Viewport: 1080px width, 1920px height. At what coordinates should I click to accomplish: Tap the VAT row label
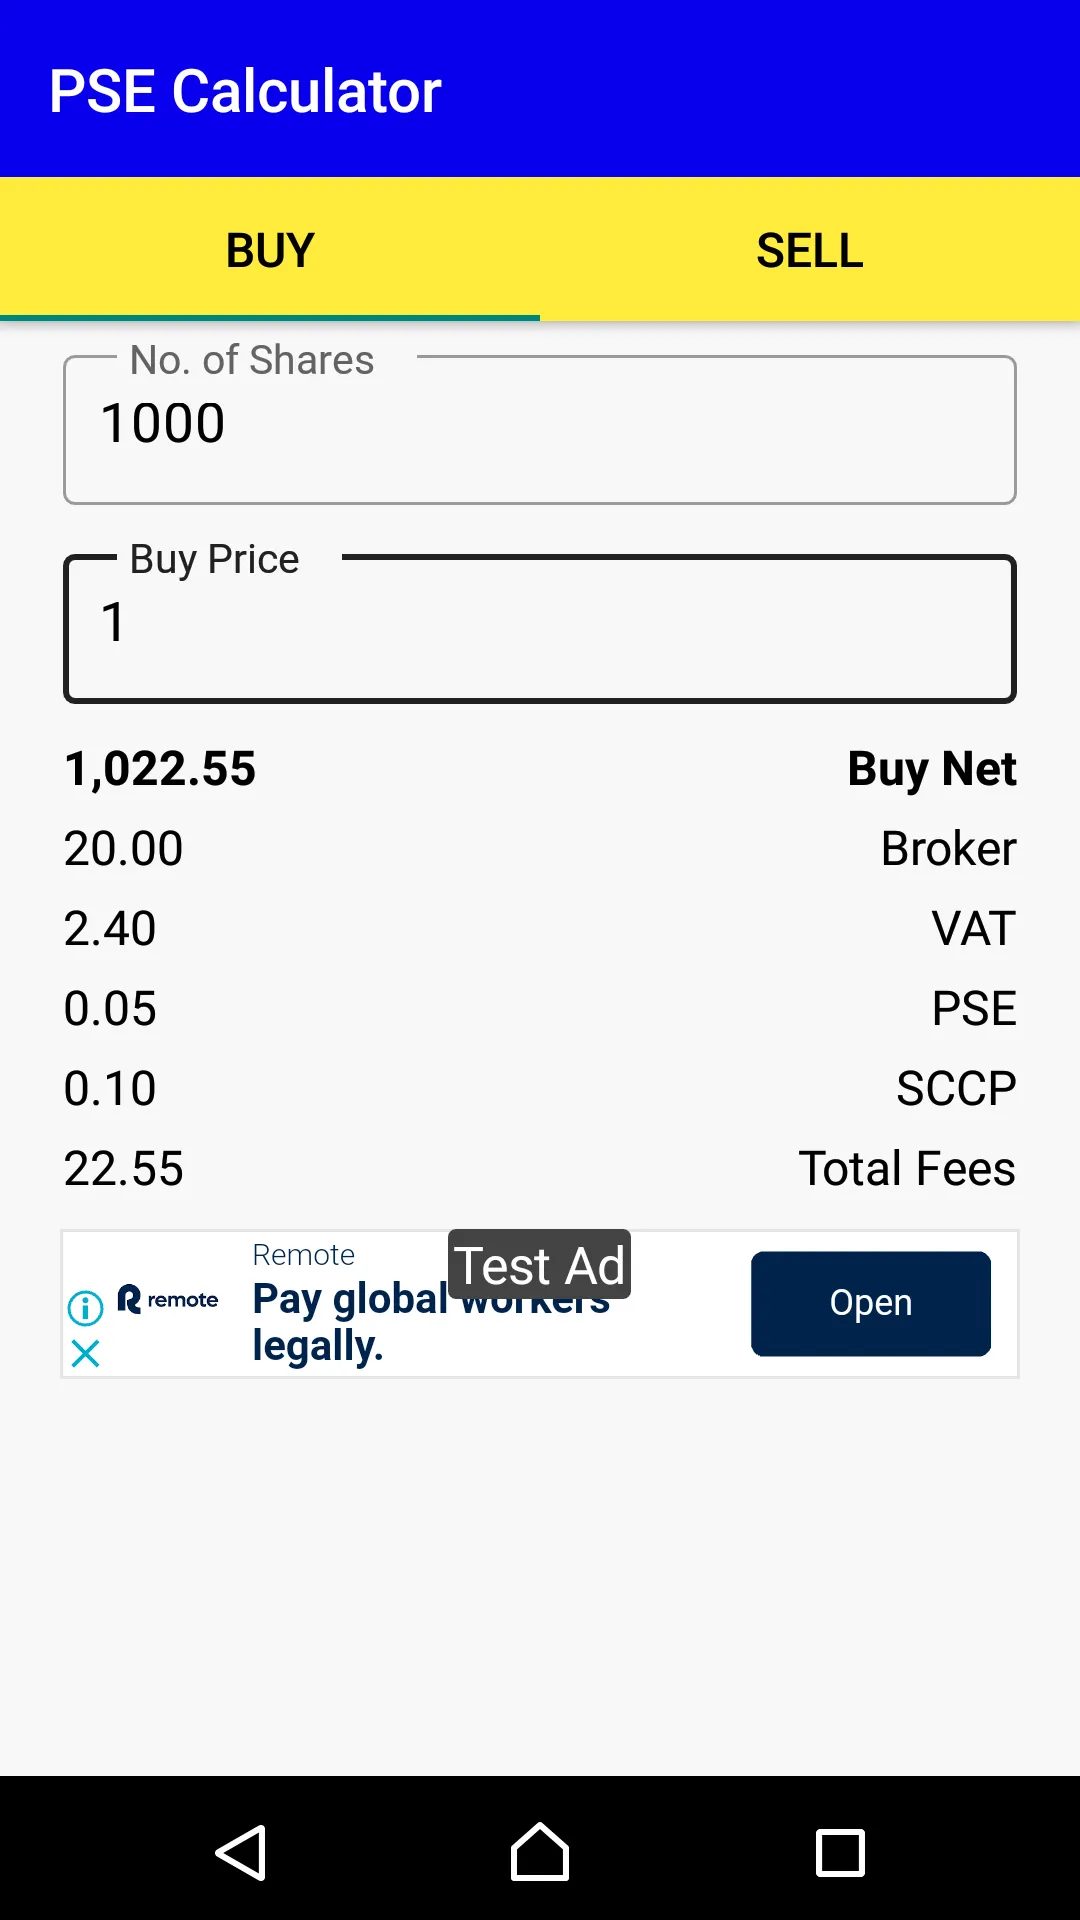[974, 929]
